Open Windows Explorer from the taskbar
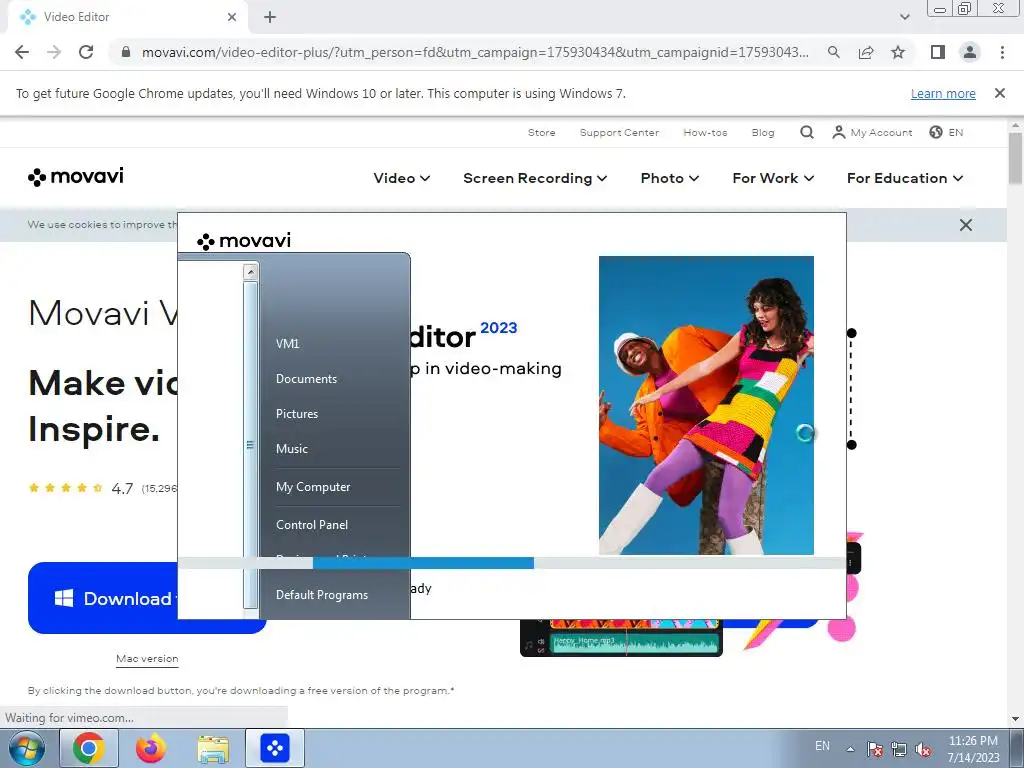The height and width of the screenshot is (768, 1024). 213,750
